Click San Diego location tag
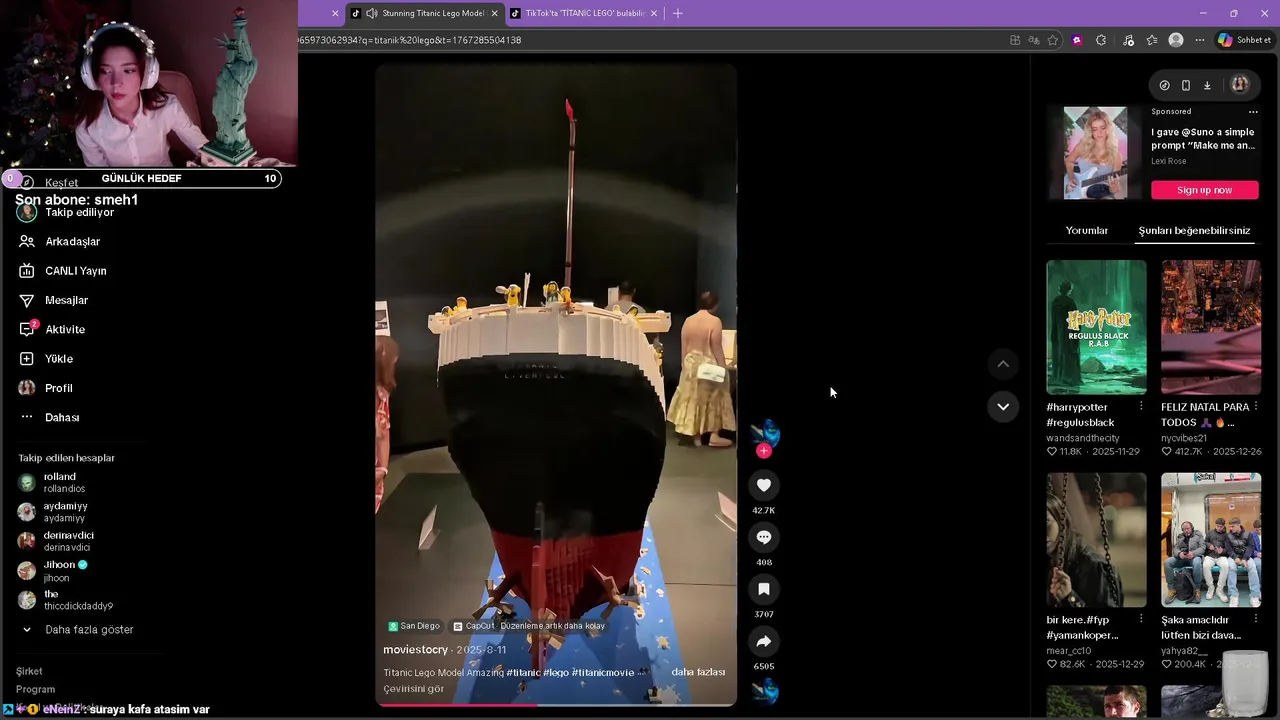1280x720 pixels. point(414,626)
